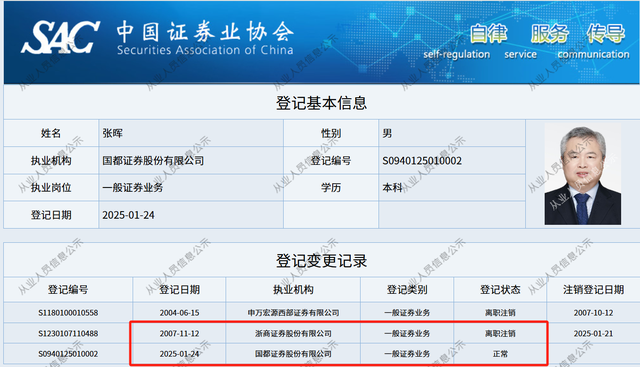This screenshot has height=367, width=640.
Task: Click registration number S1230107110488
Action: (x=68, y=334)
